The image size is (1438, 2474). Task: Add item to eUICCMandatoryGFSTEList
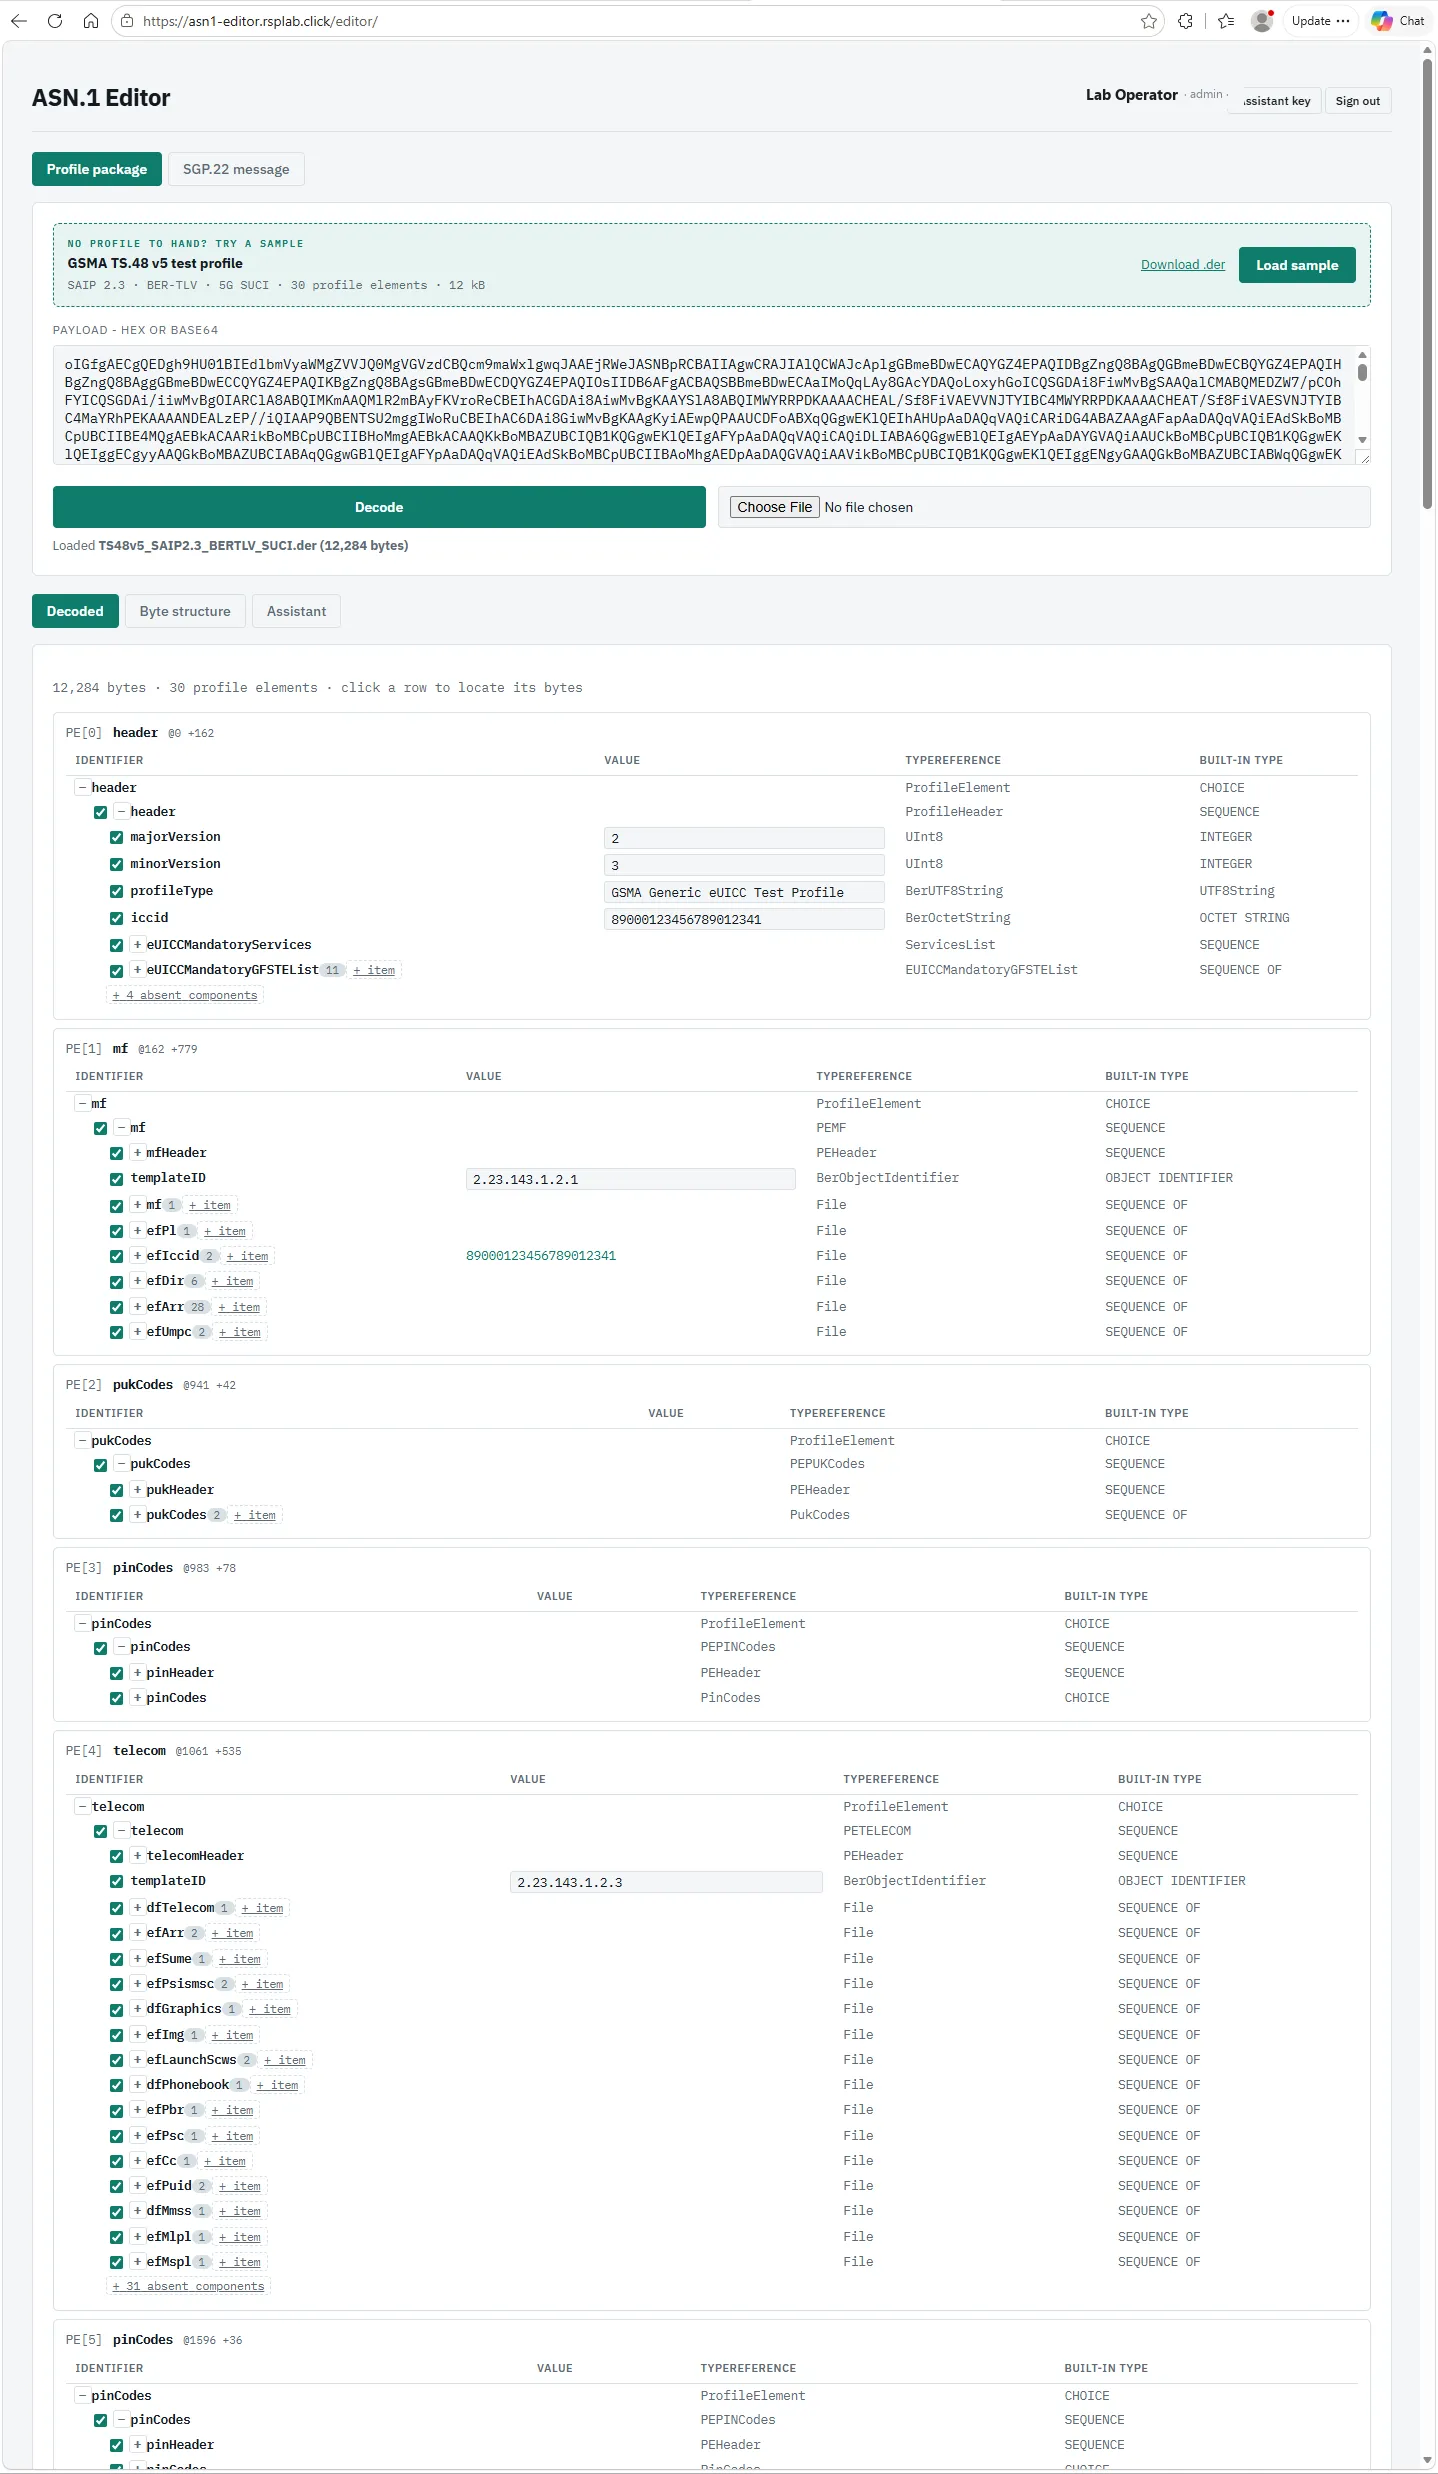click(x=374, y=971)
